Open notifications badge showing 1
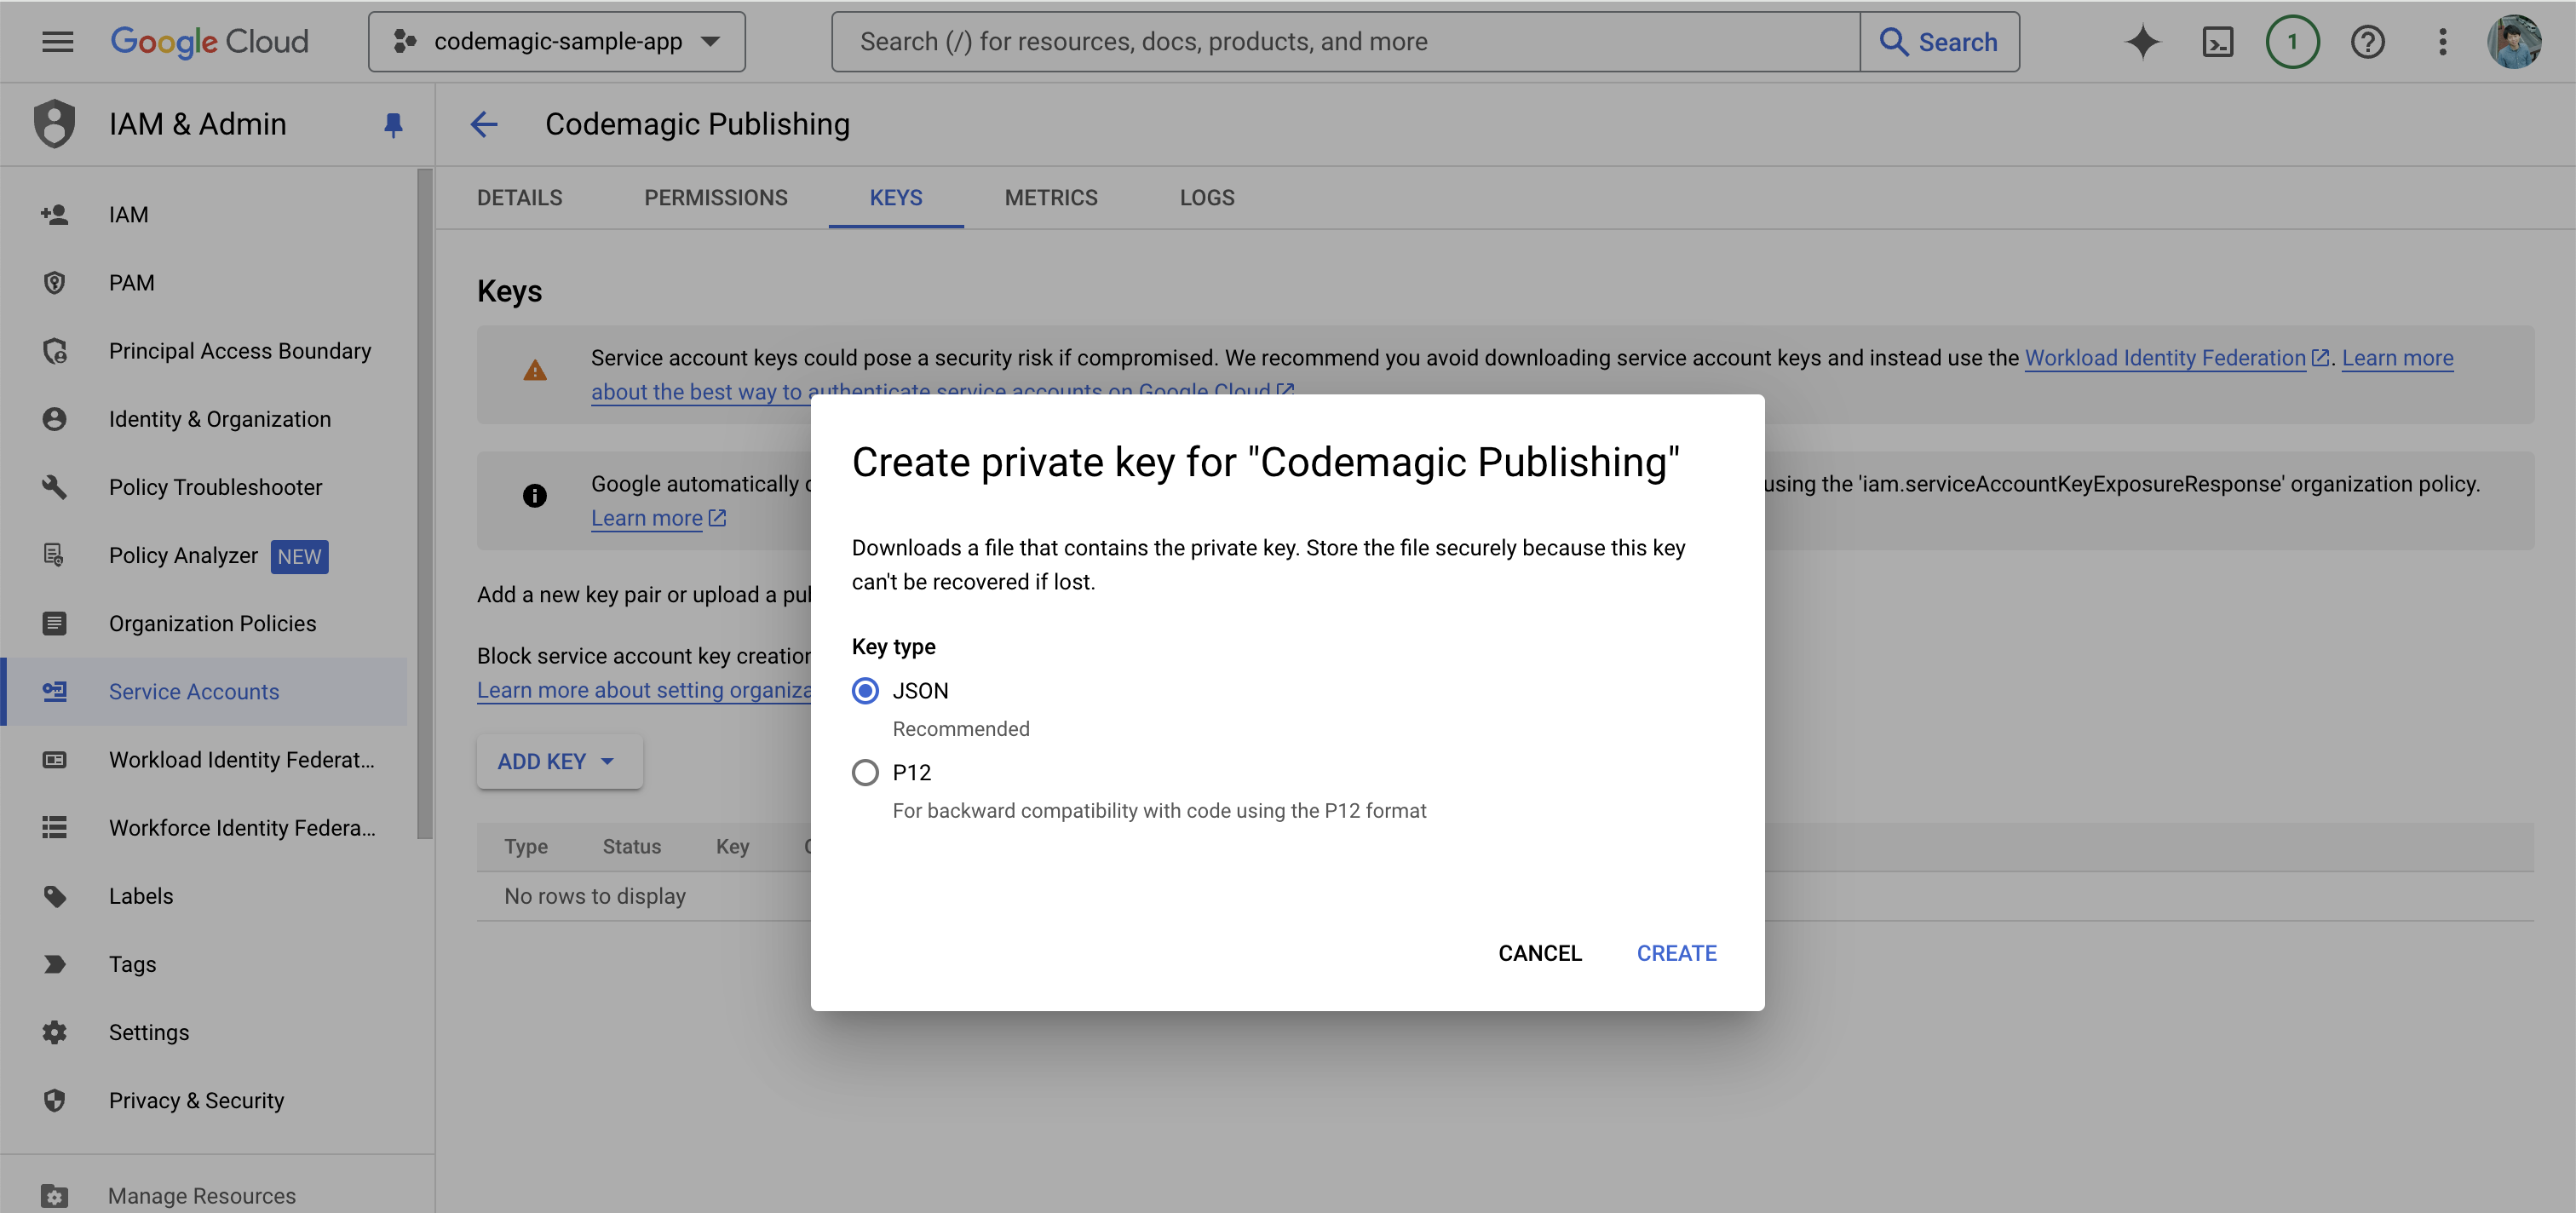Image resolution: width=2576 pixels, height=1213 pixels. [2292, 41]
